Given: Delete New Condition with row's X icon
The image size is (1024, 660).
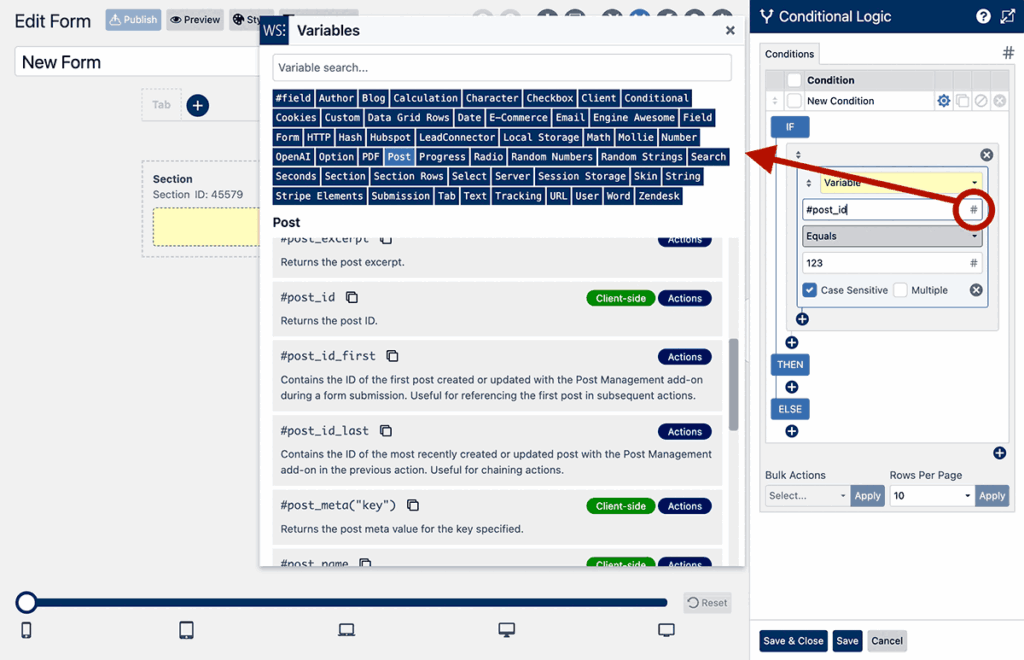Looking at the screenshot, I should [1000, 101].
